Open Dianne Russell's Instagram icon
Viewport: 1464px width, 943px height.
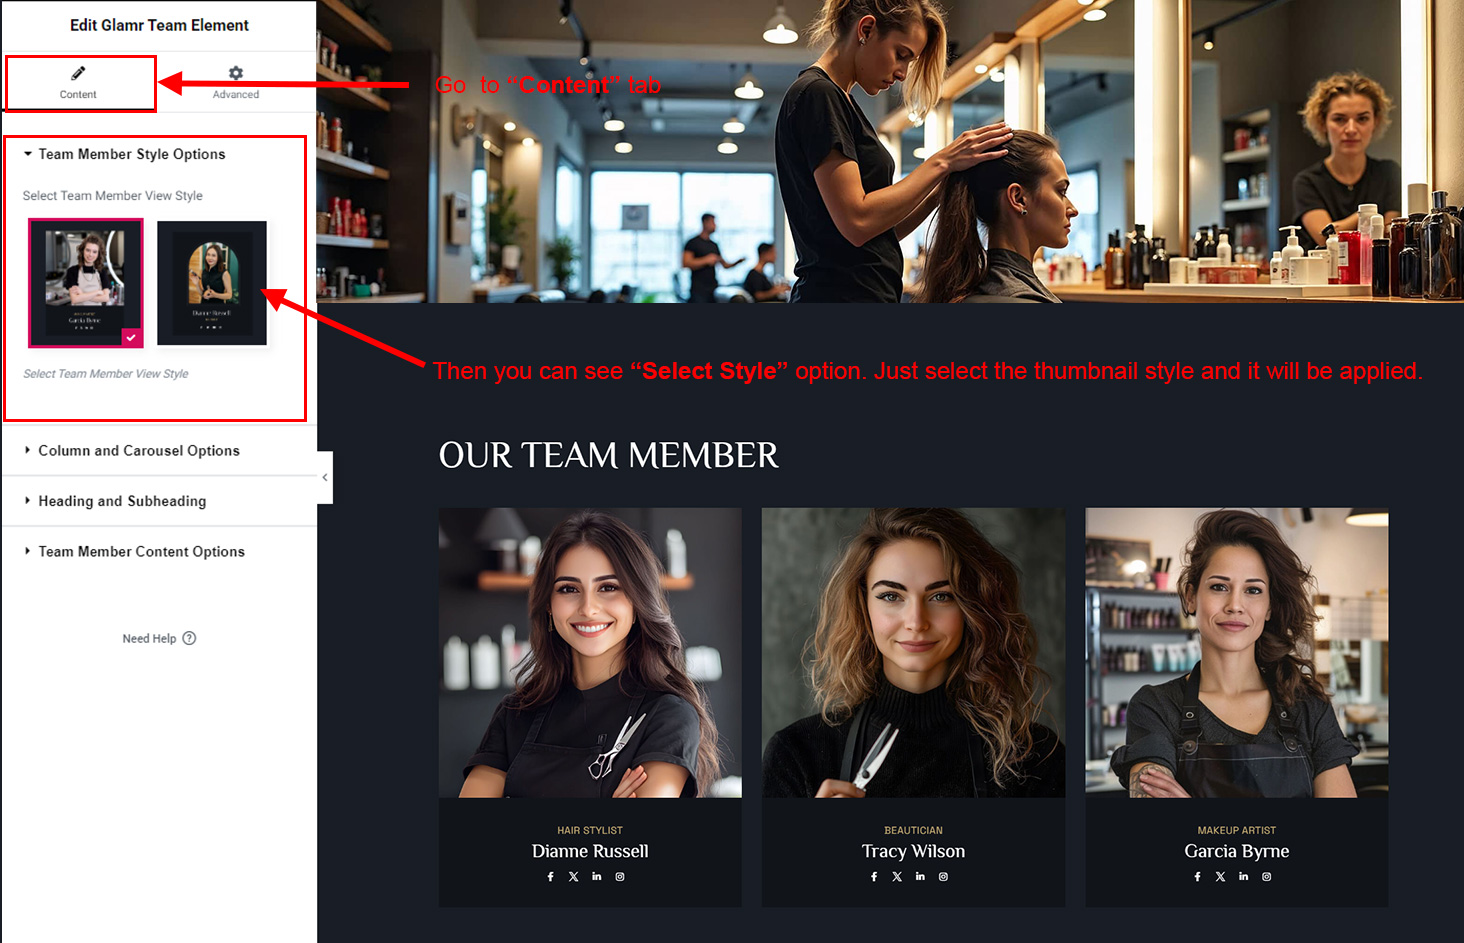(620, 877)
